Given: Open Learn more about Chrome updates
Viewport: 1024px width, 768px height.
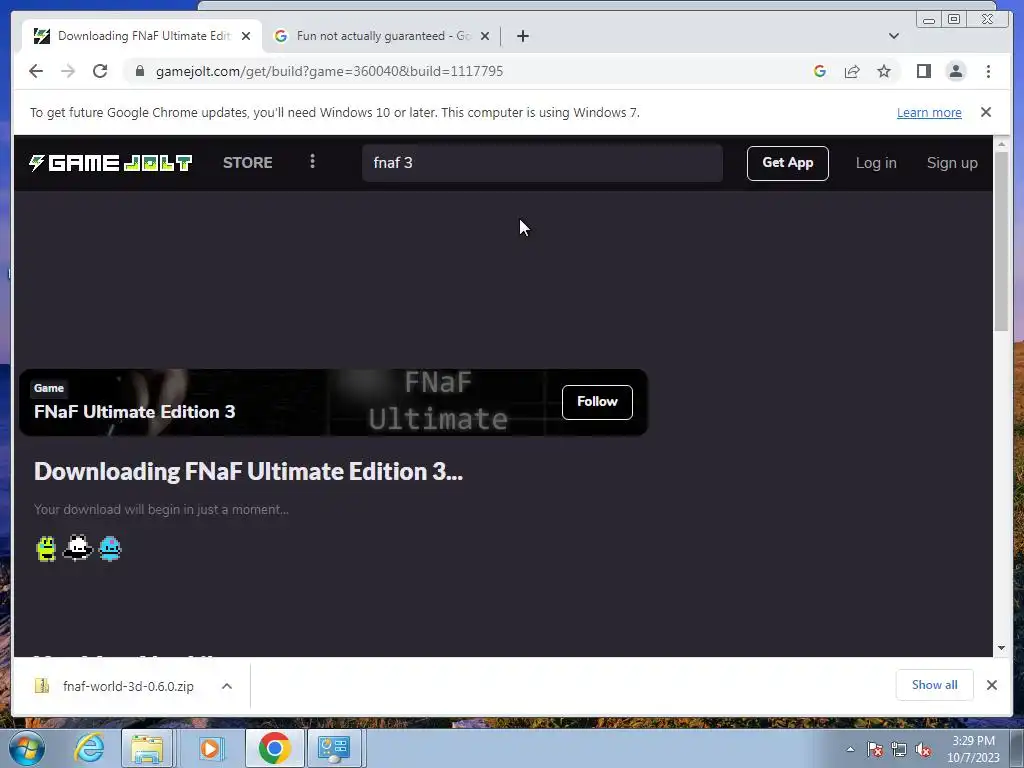Looking at the screenshot, I should [929, 112].
